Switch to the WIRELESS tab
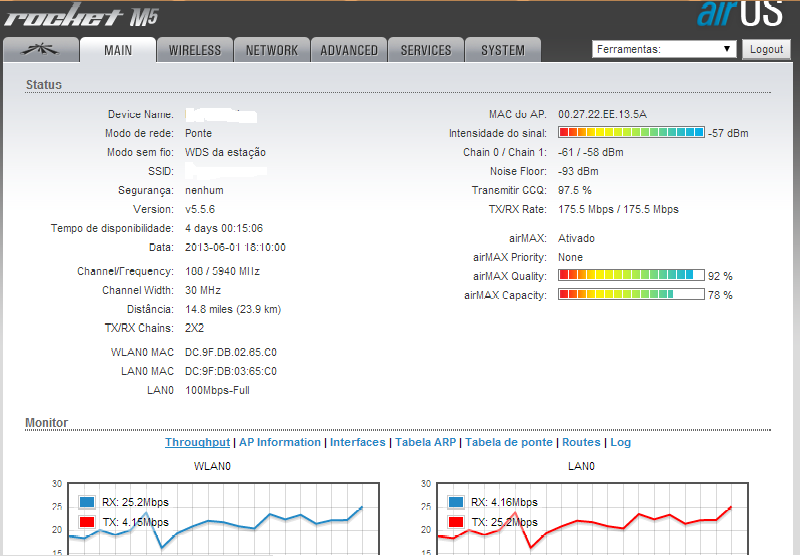 tap(195, 50)
